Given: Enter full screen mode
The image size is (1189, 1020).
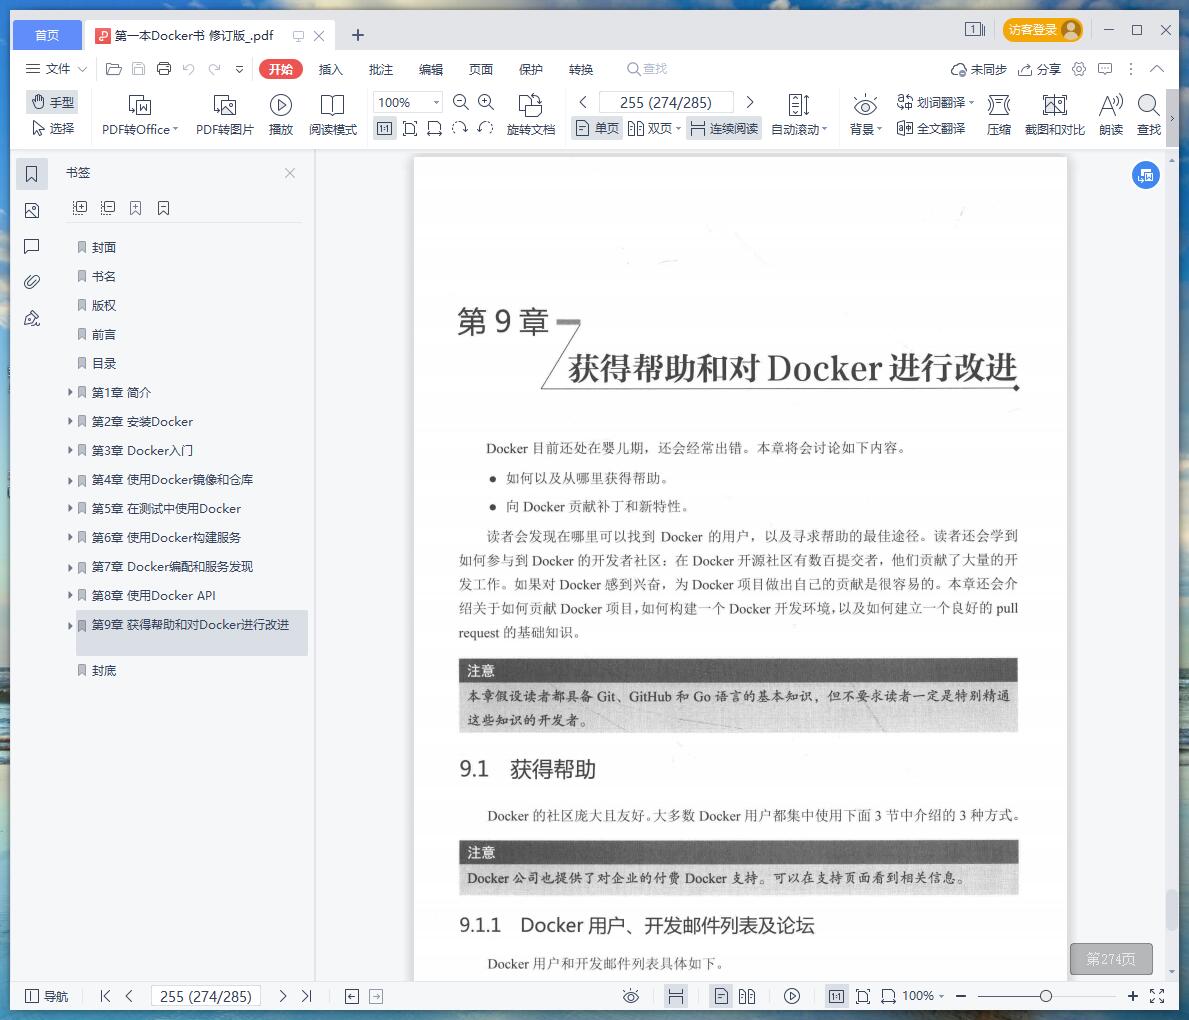Looking at the screenshot, I should coord(1157,996).
